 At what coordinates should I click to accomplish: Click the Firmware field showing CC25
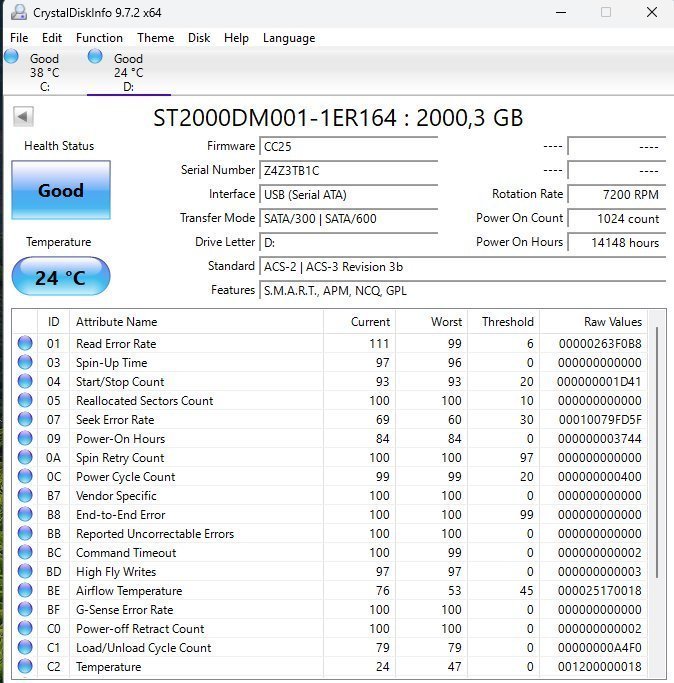pos(348,146)
